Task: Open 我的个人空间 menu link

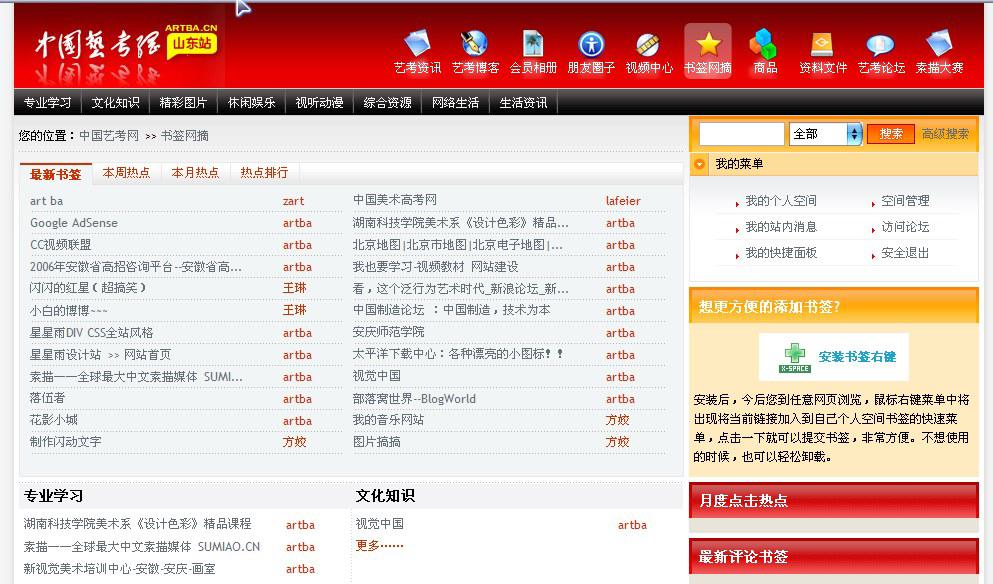Action: click(781, 201)
